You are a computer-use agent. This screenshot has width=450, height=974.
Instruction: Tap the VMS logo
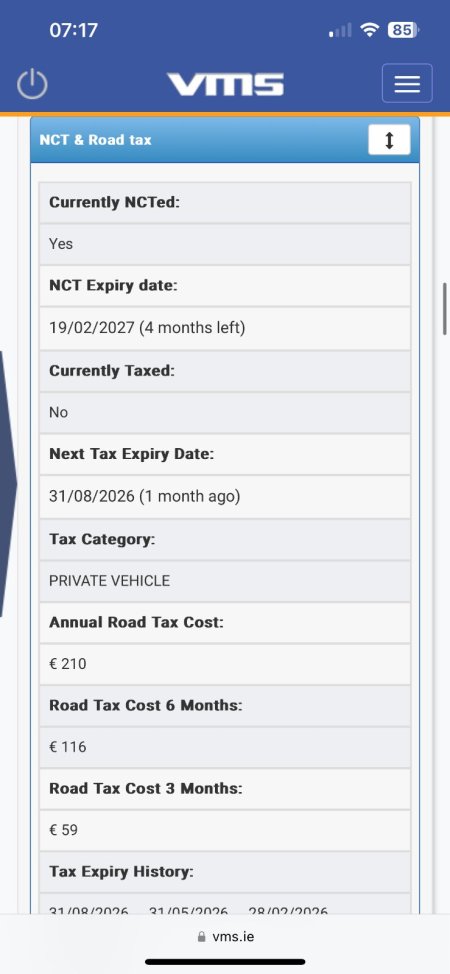tap(225, 84)
